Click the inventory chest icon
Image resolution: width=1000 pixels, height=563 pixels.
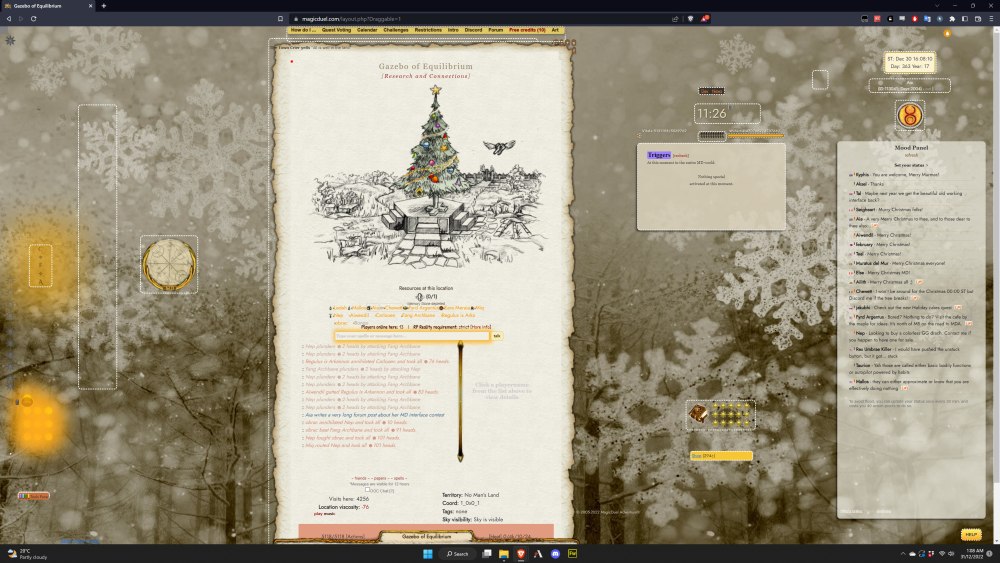coord(698,414)
